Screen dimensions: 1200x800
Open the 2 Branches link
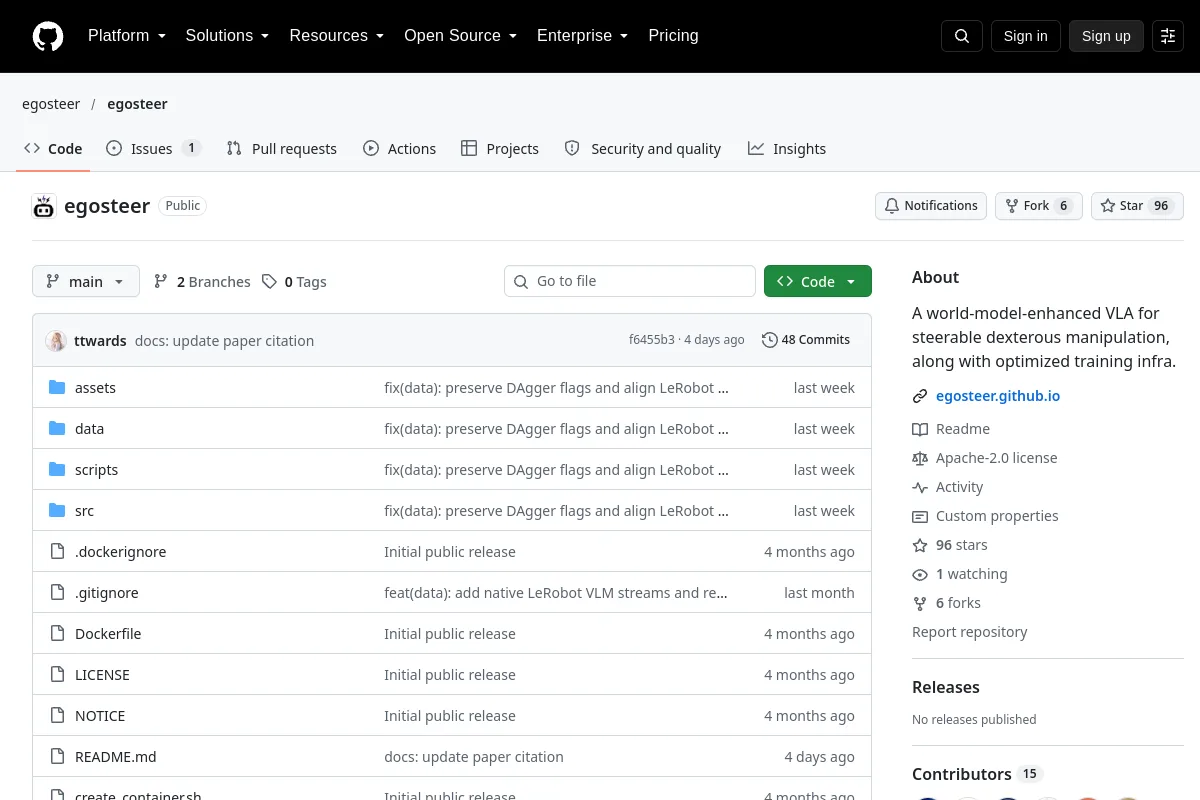click(202, 282)
